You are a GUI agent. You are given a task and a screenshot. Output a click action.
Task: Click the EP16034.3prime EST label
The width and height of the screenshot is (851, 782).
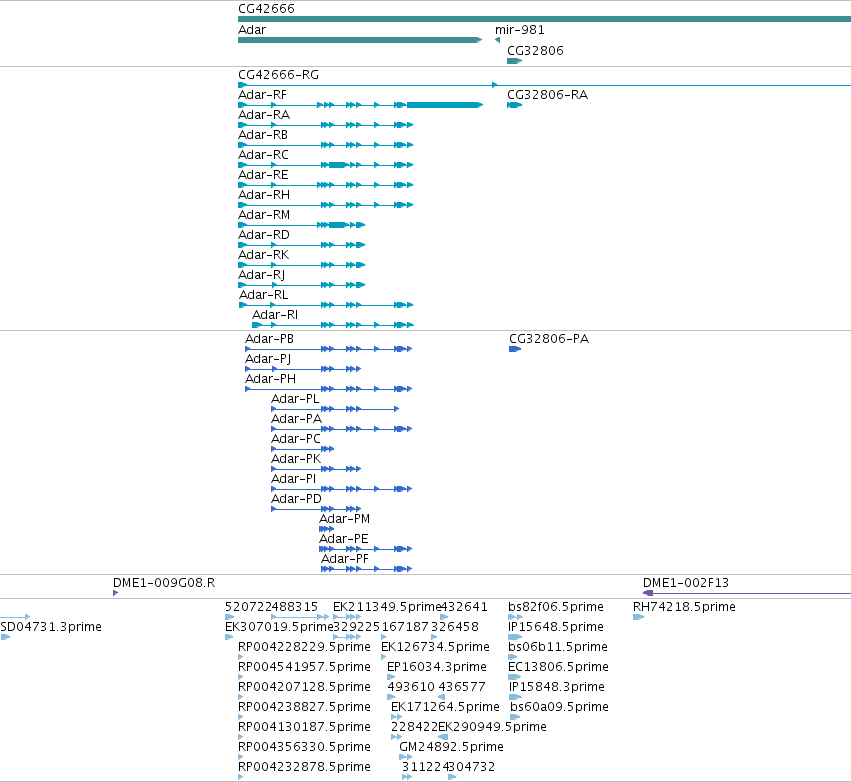click(437, 667)
